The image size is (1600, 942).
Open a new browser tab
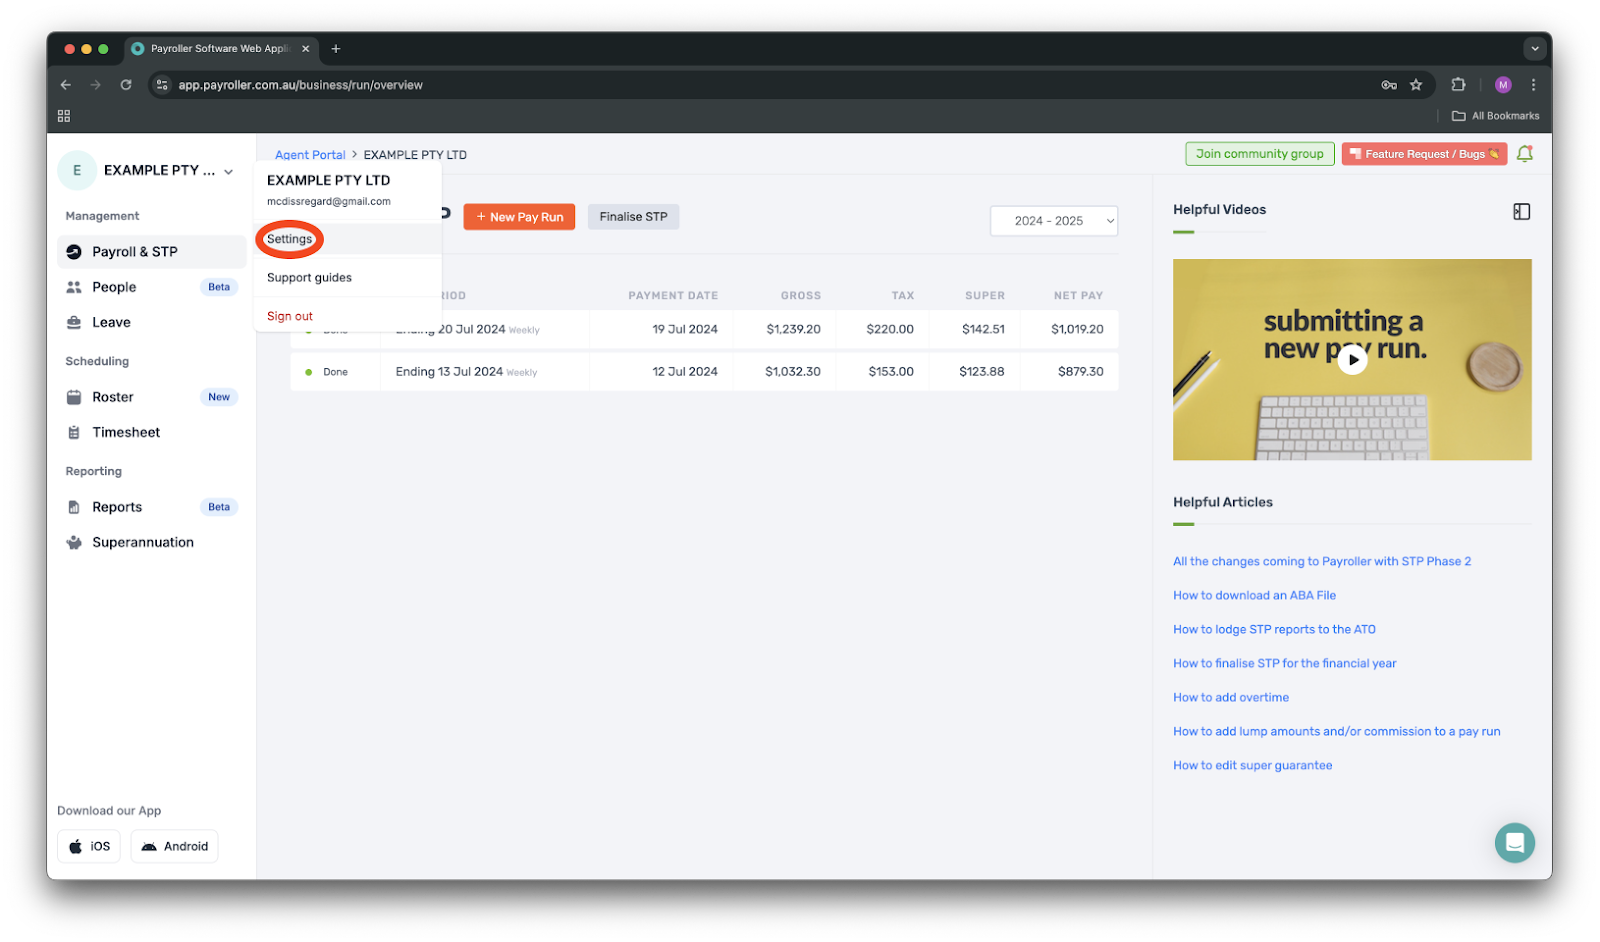[x=336, y=49]
